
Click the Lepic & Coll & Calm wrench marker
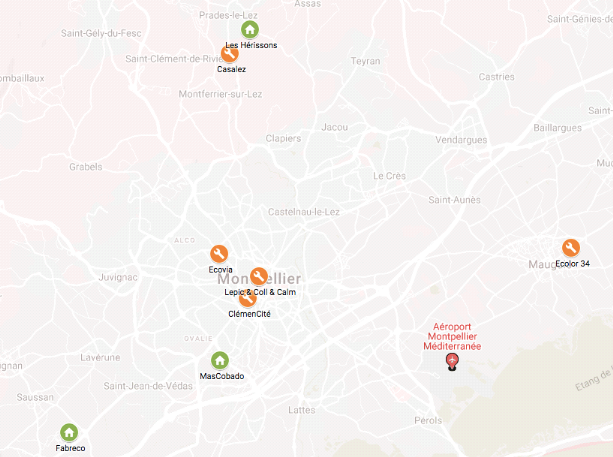259,276
